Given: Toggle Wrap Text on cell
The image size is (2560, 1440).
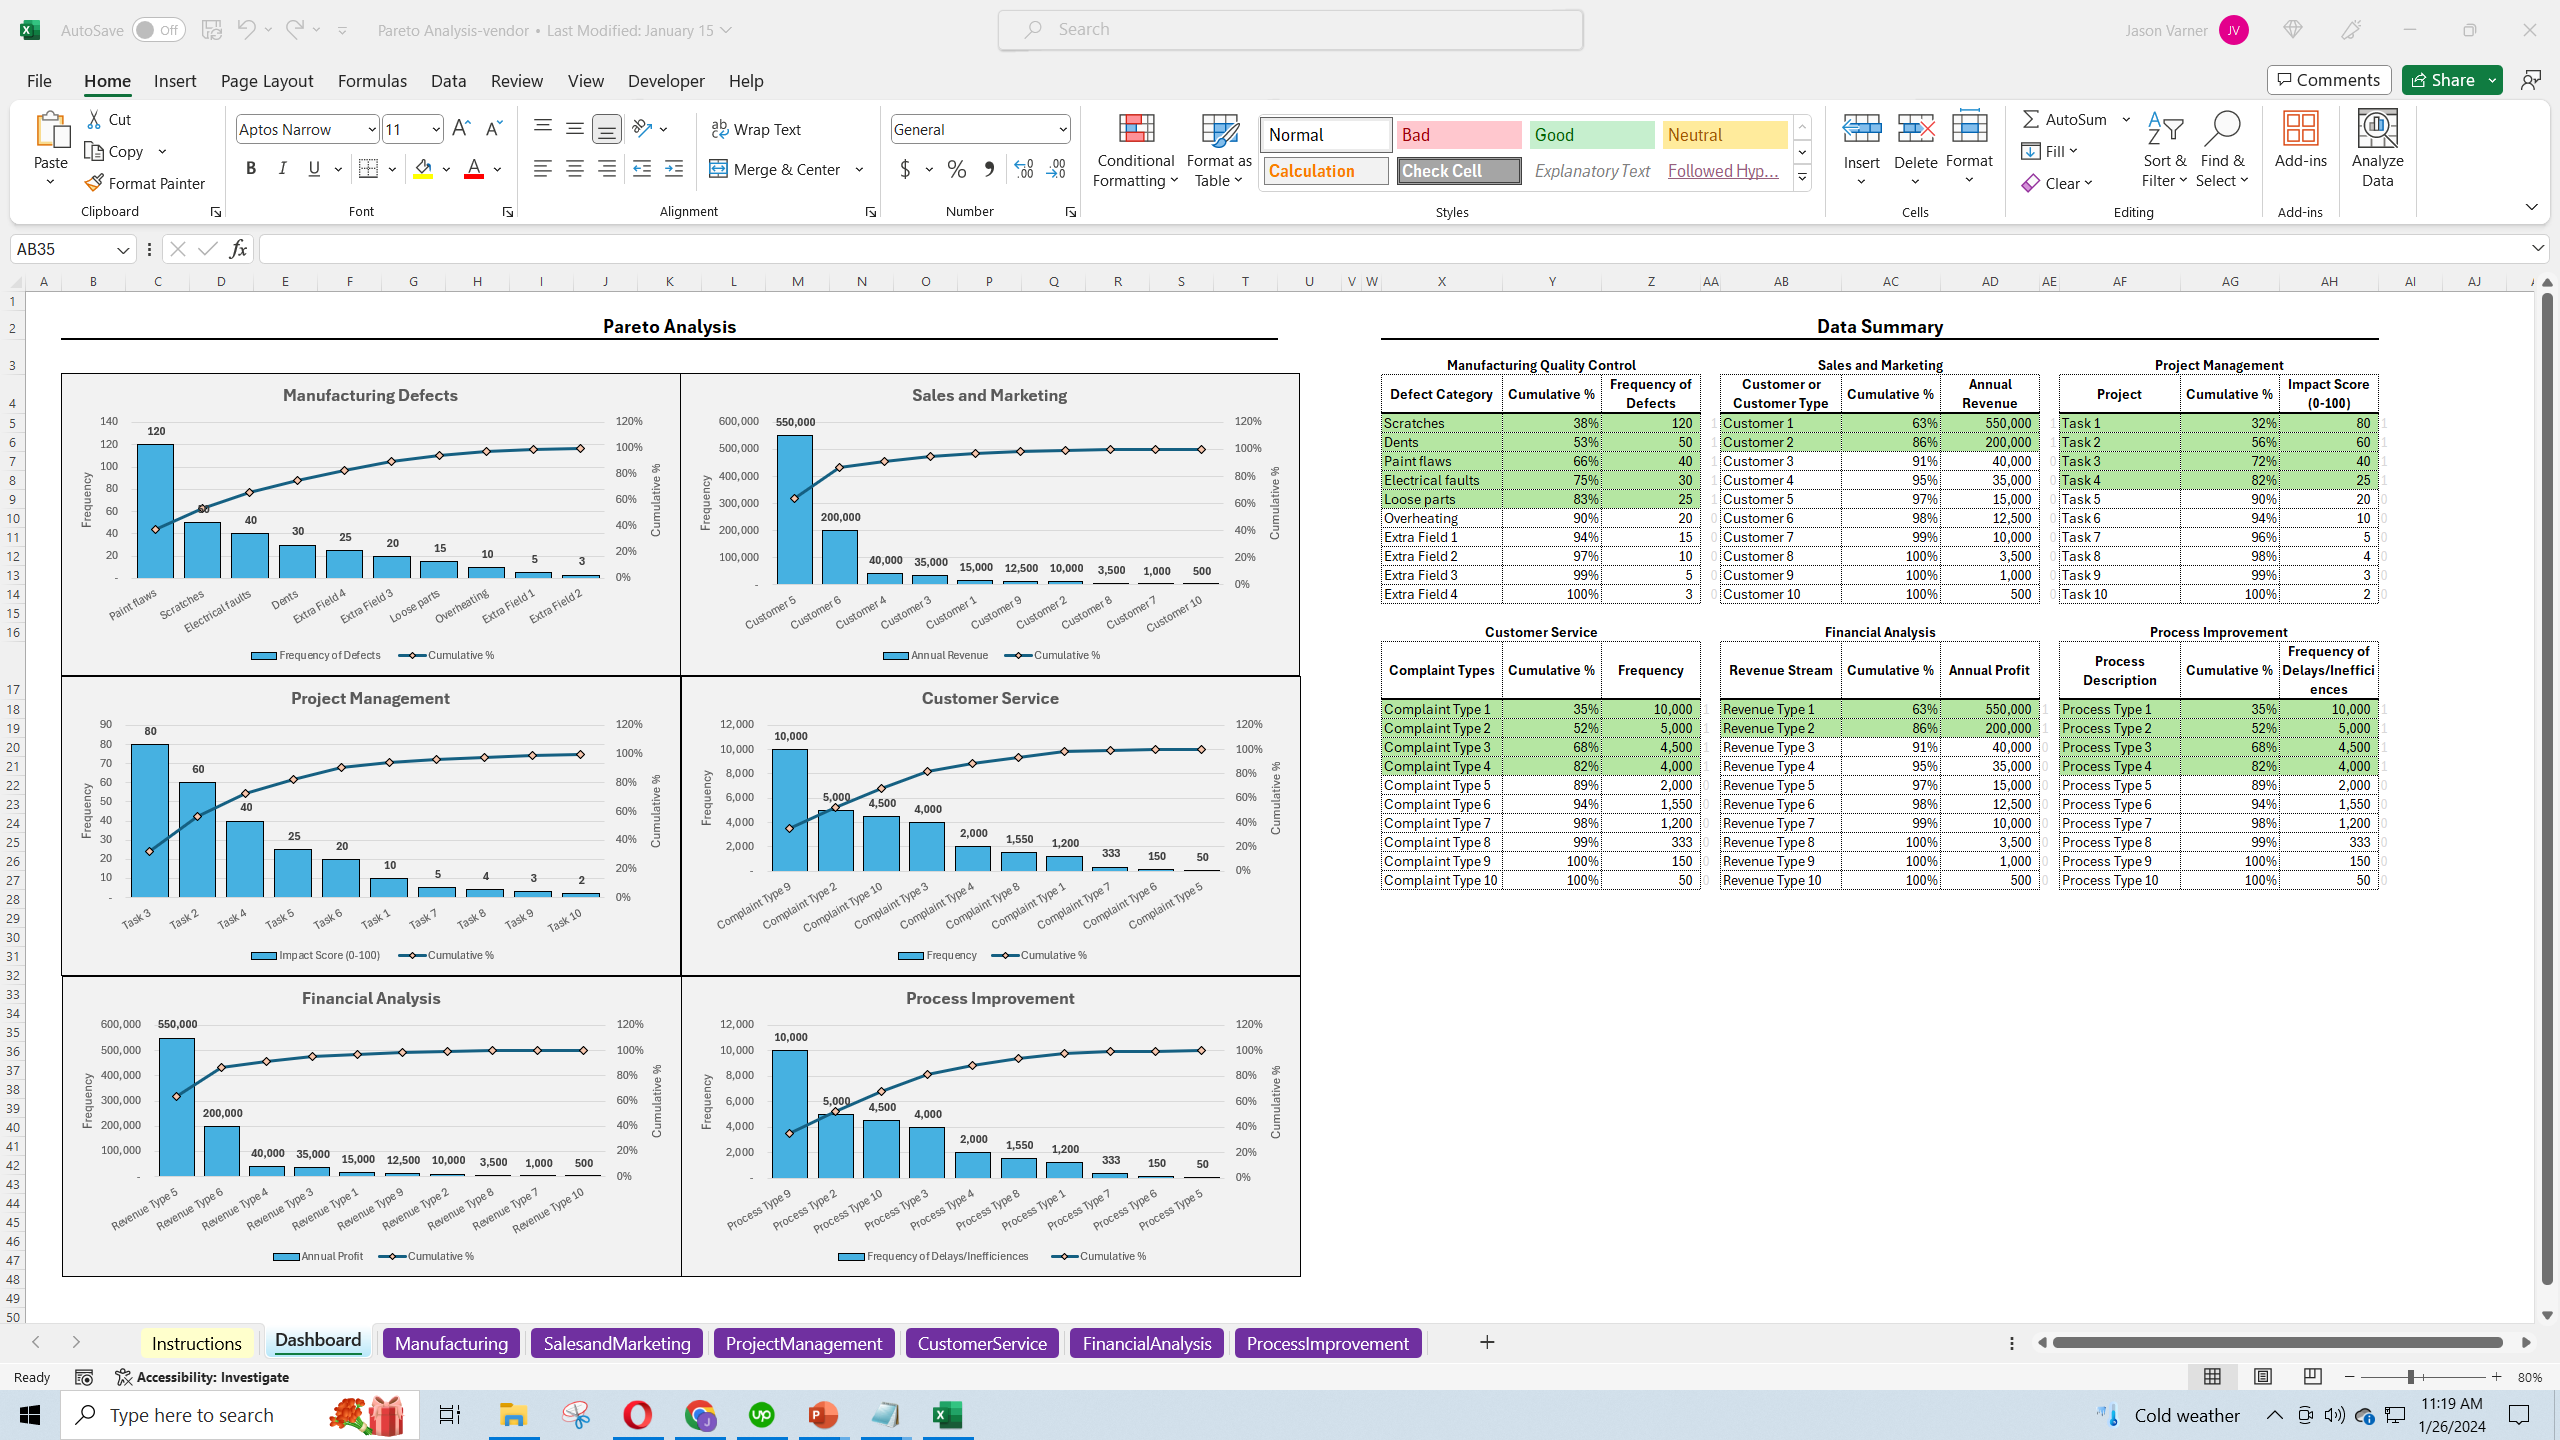Looking at the screenshot, I should pyautogui.click(x=755, y=129).
